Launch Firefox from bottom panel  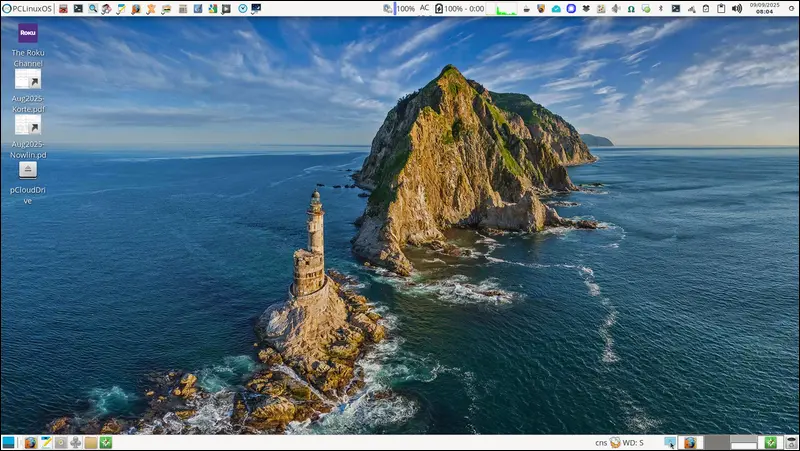(x=31, y=442)
